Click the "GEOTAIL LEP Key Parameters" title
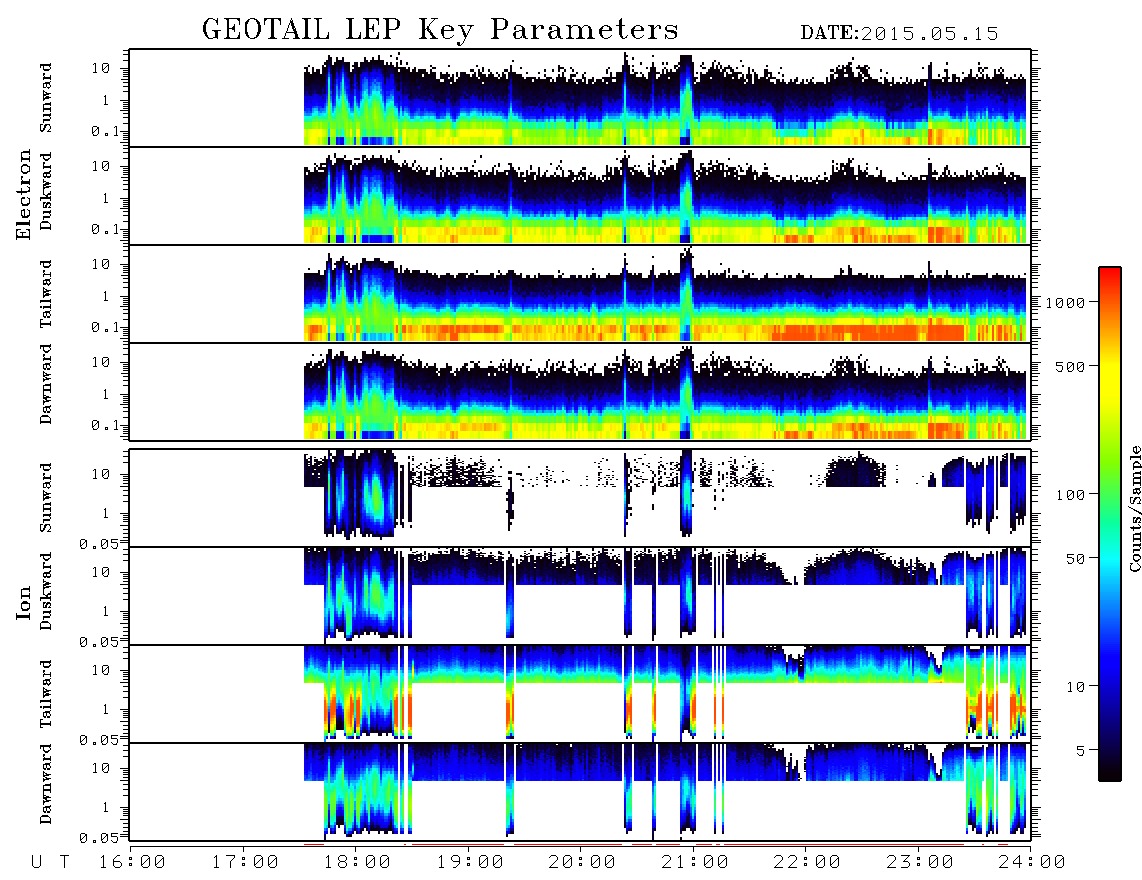 (440, 30)
